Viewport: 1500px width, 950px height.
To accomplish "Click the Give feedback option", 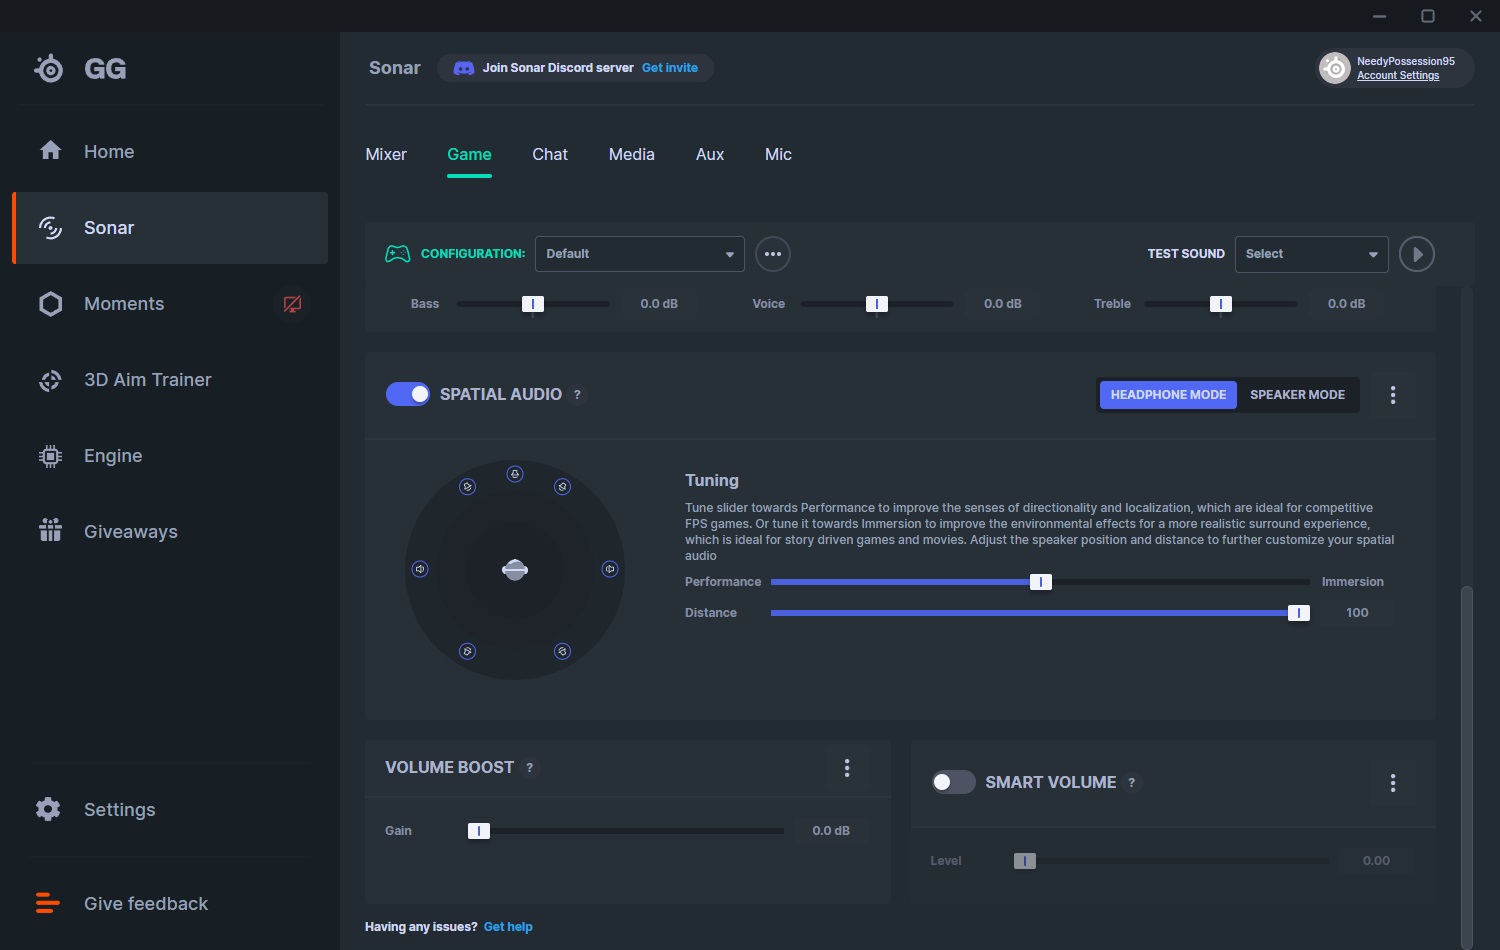I will click(170, 903).
